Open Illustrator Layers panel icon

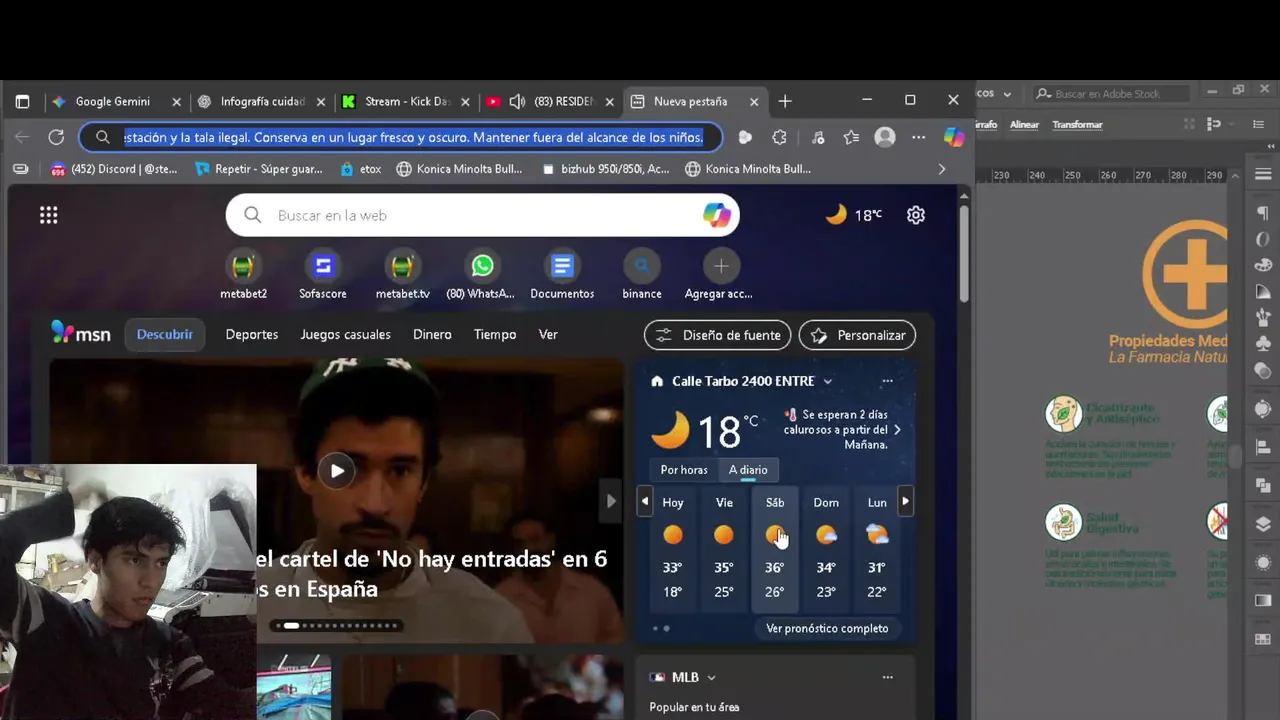point(1263,524)
